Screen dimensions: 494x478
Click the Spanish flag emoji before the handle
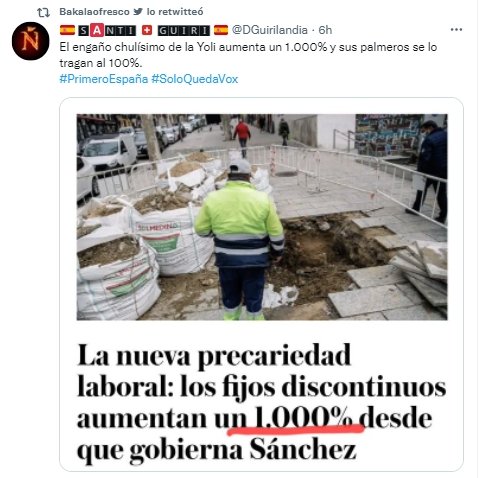click(221, 30)
